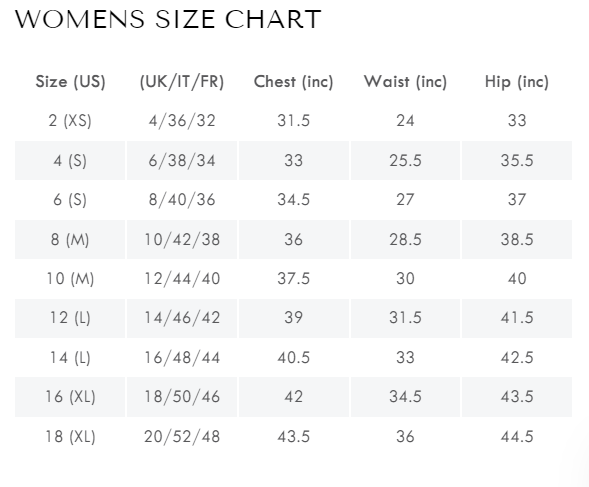Select hip value 44.5
Screen dimensions: 589x487
click(x=517, y=436)
